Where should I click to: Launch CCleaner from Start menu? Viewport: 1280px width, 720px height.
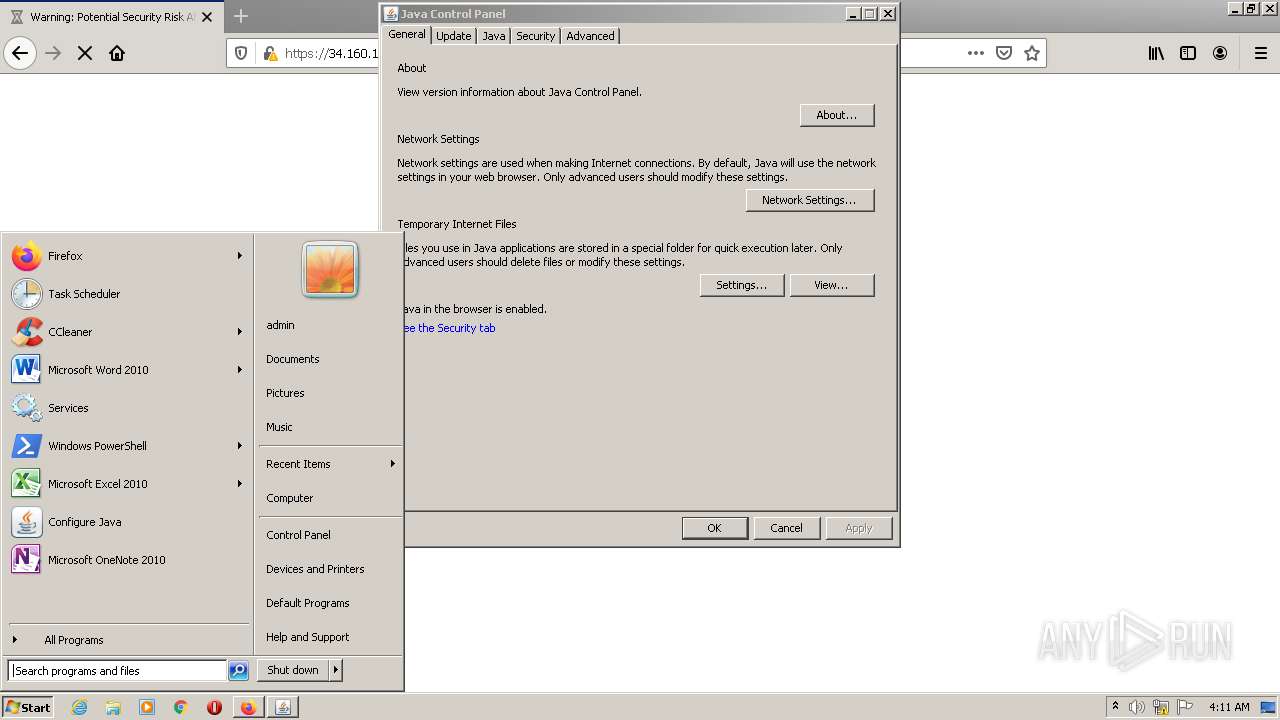tap(27, 332)
